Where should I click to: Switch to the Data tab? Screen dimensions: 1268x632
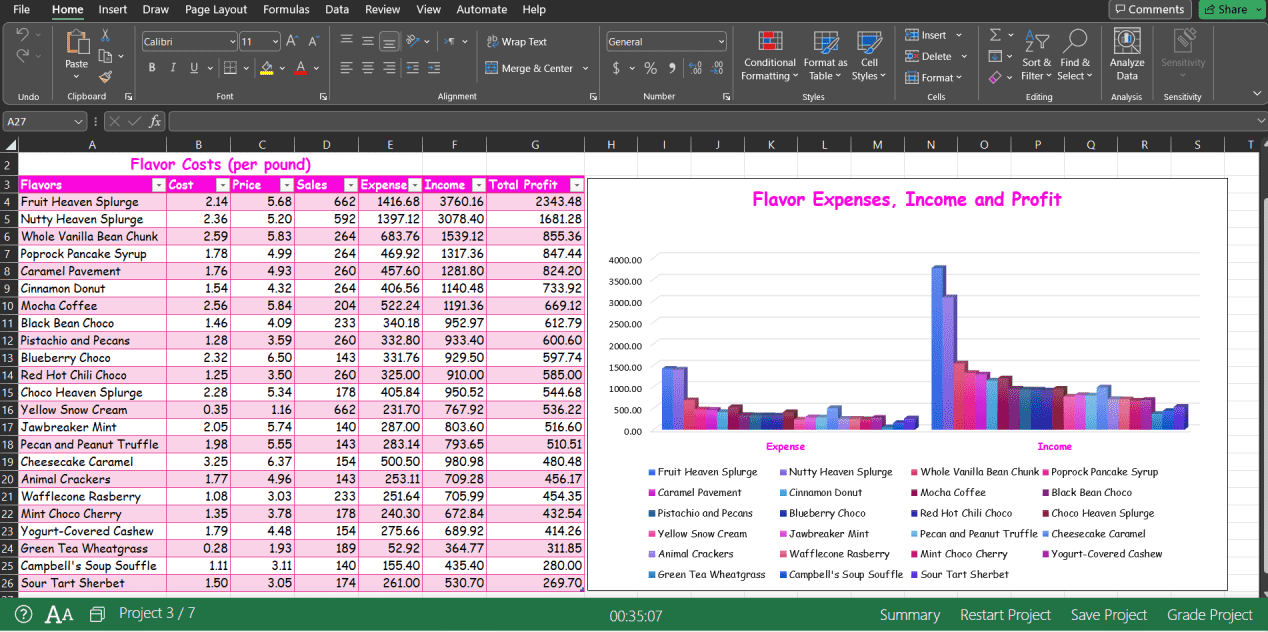point(337,9)
